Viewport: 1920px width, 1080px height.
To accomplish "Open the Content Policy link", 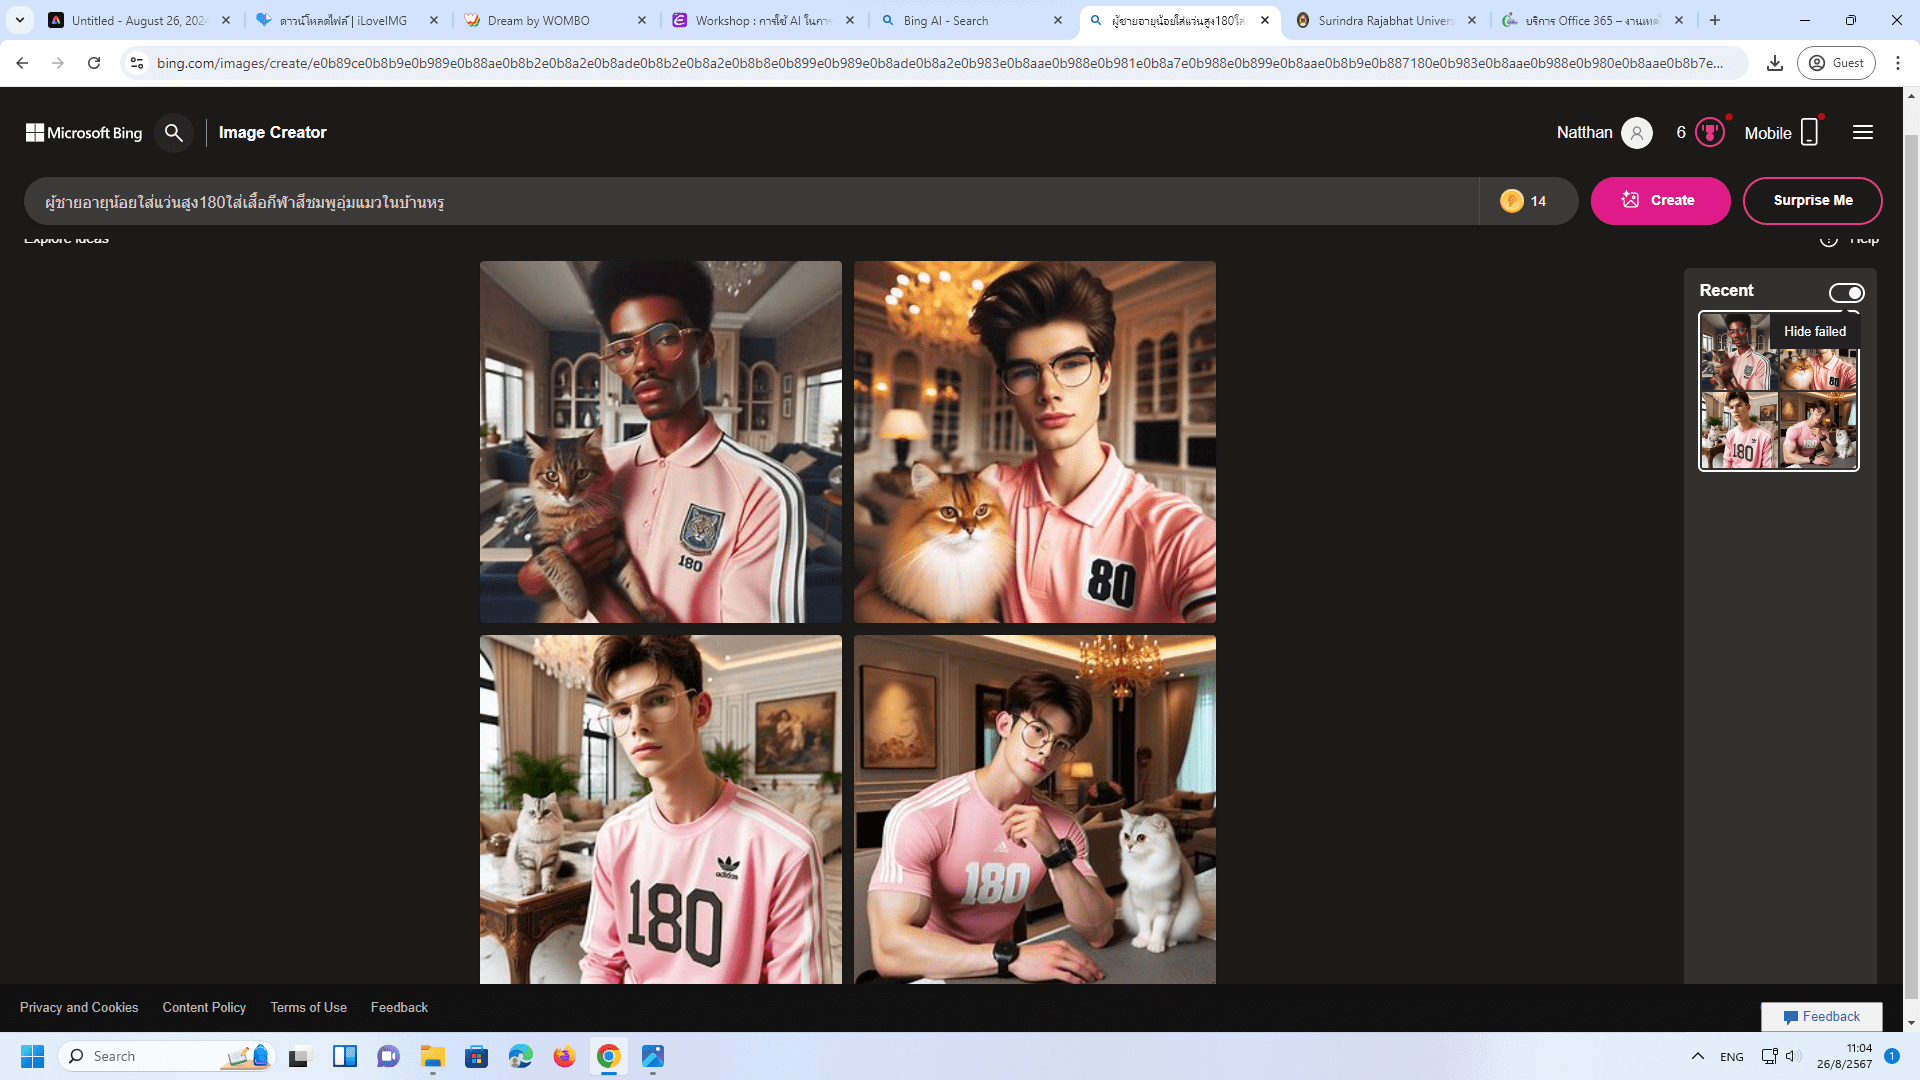I will click(204, 1007).
